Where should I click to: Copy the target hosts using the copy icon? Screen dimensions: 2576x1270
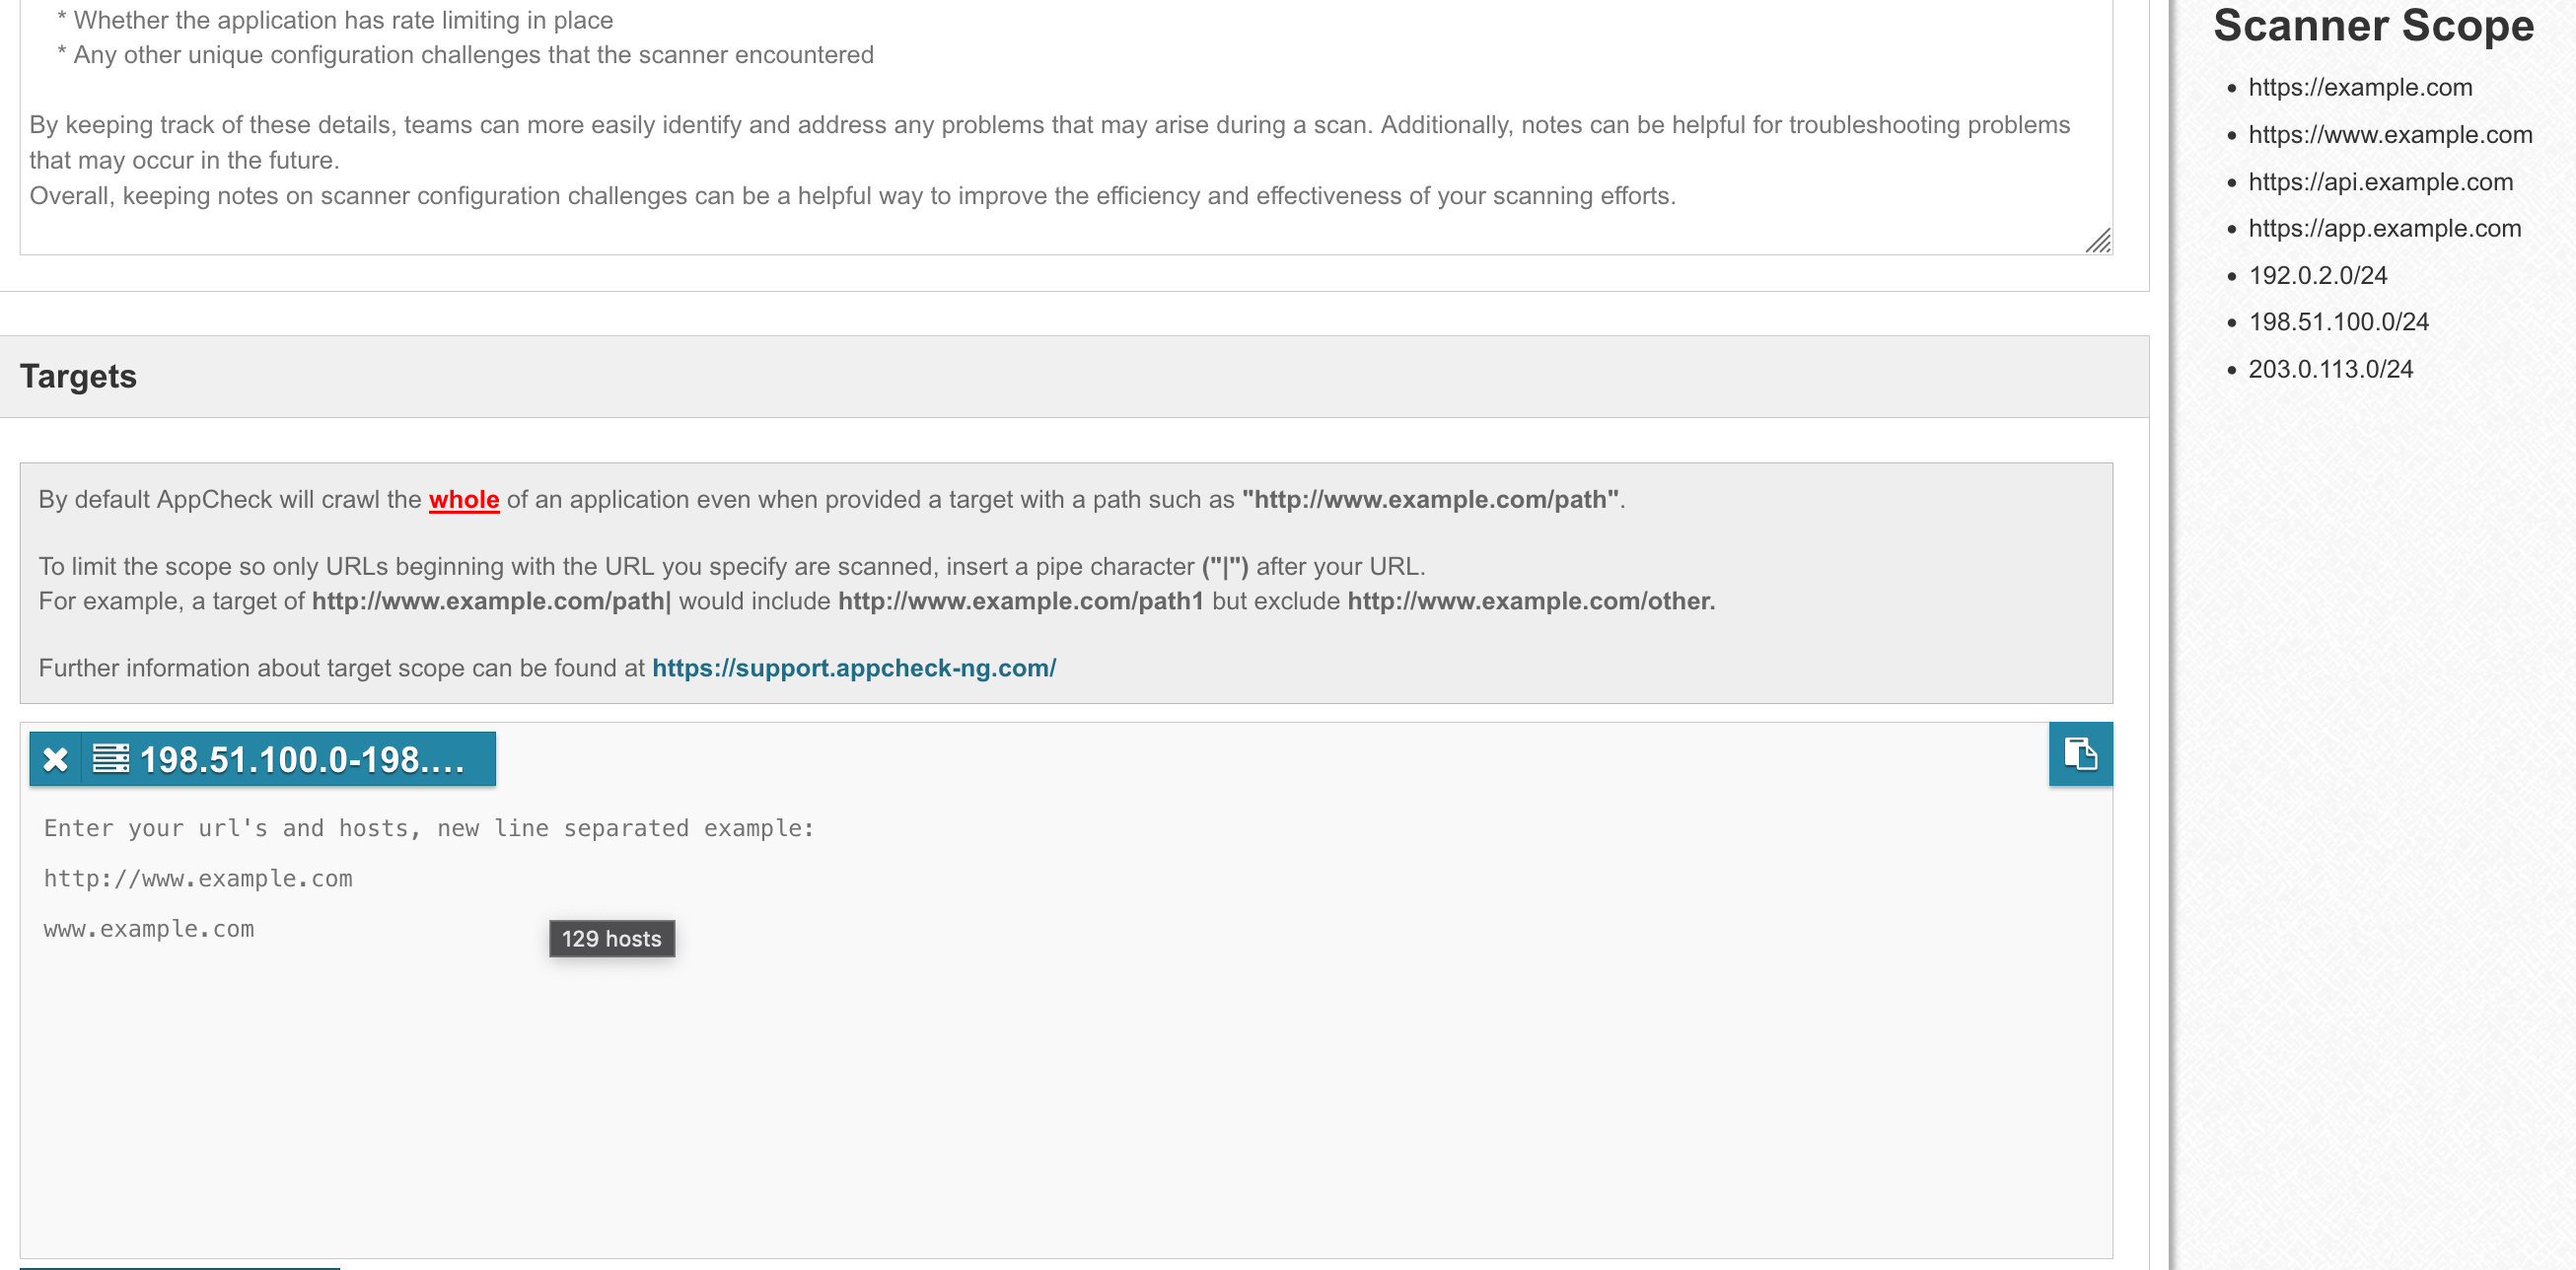[x=2080, y=756]
